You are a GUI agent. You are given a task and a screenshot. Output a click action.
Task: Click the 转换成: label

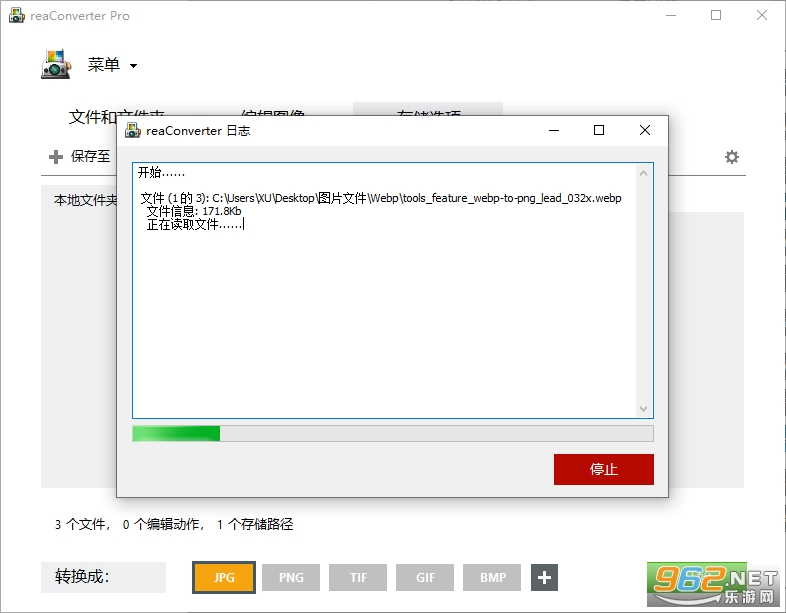click(82, 576)
